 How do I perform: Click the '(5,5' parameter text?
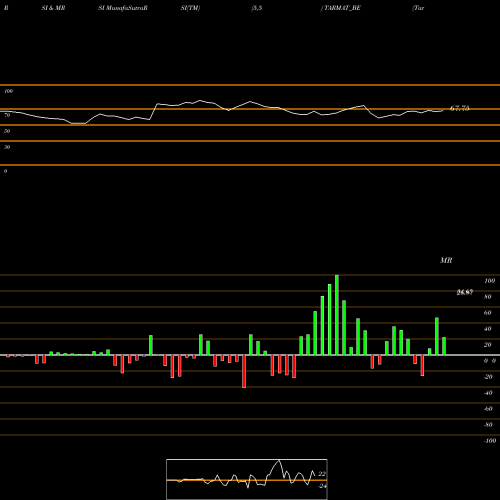(257, 8)
